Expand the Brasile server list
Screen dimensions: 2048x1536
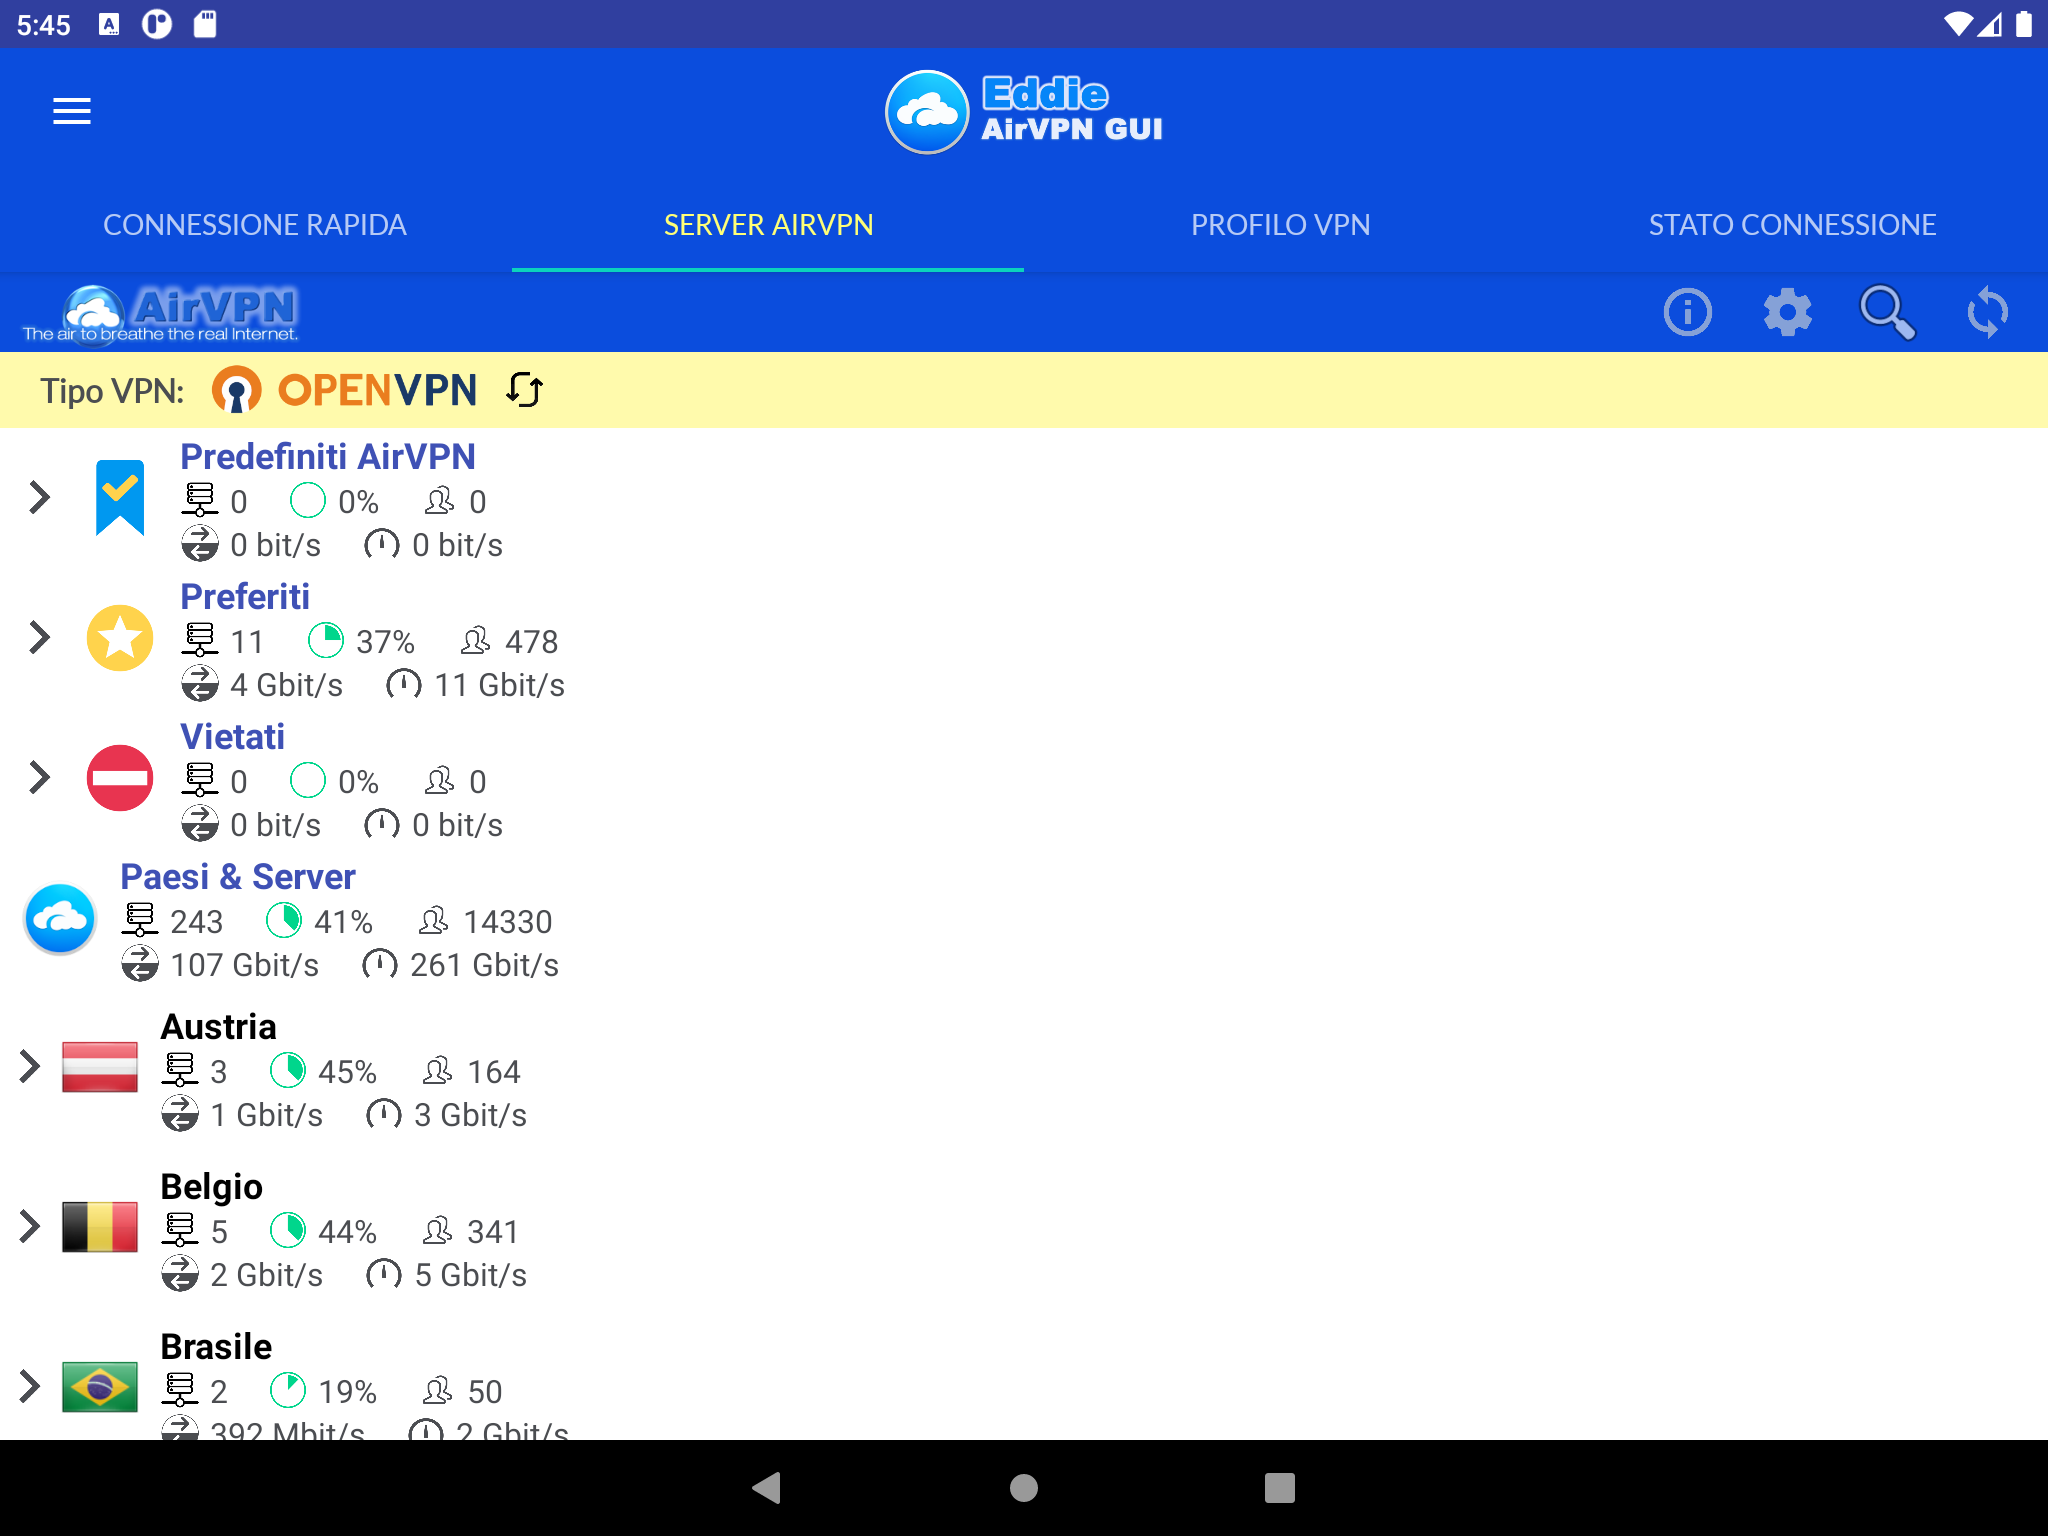coord(29,1387)
